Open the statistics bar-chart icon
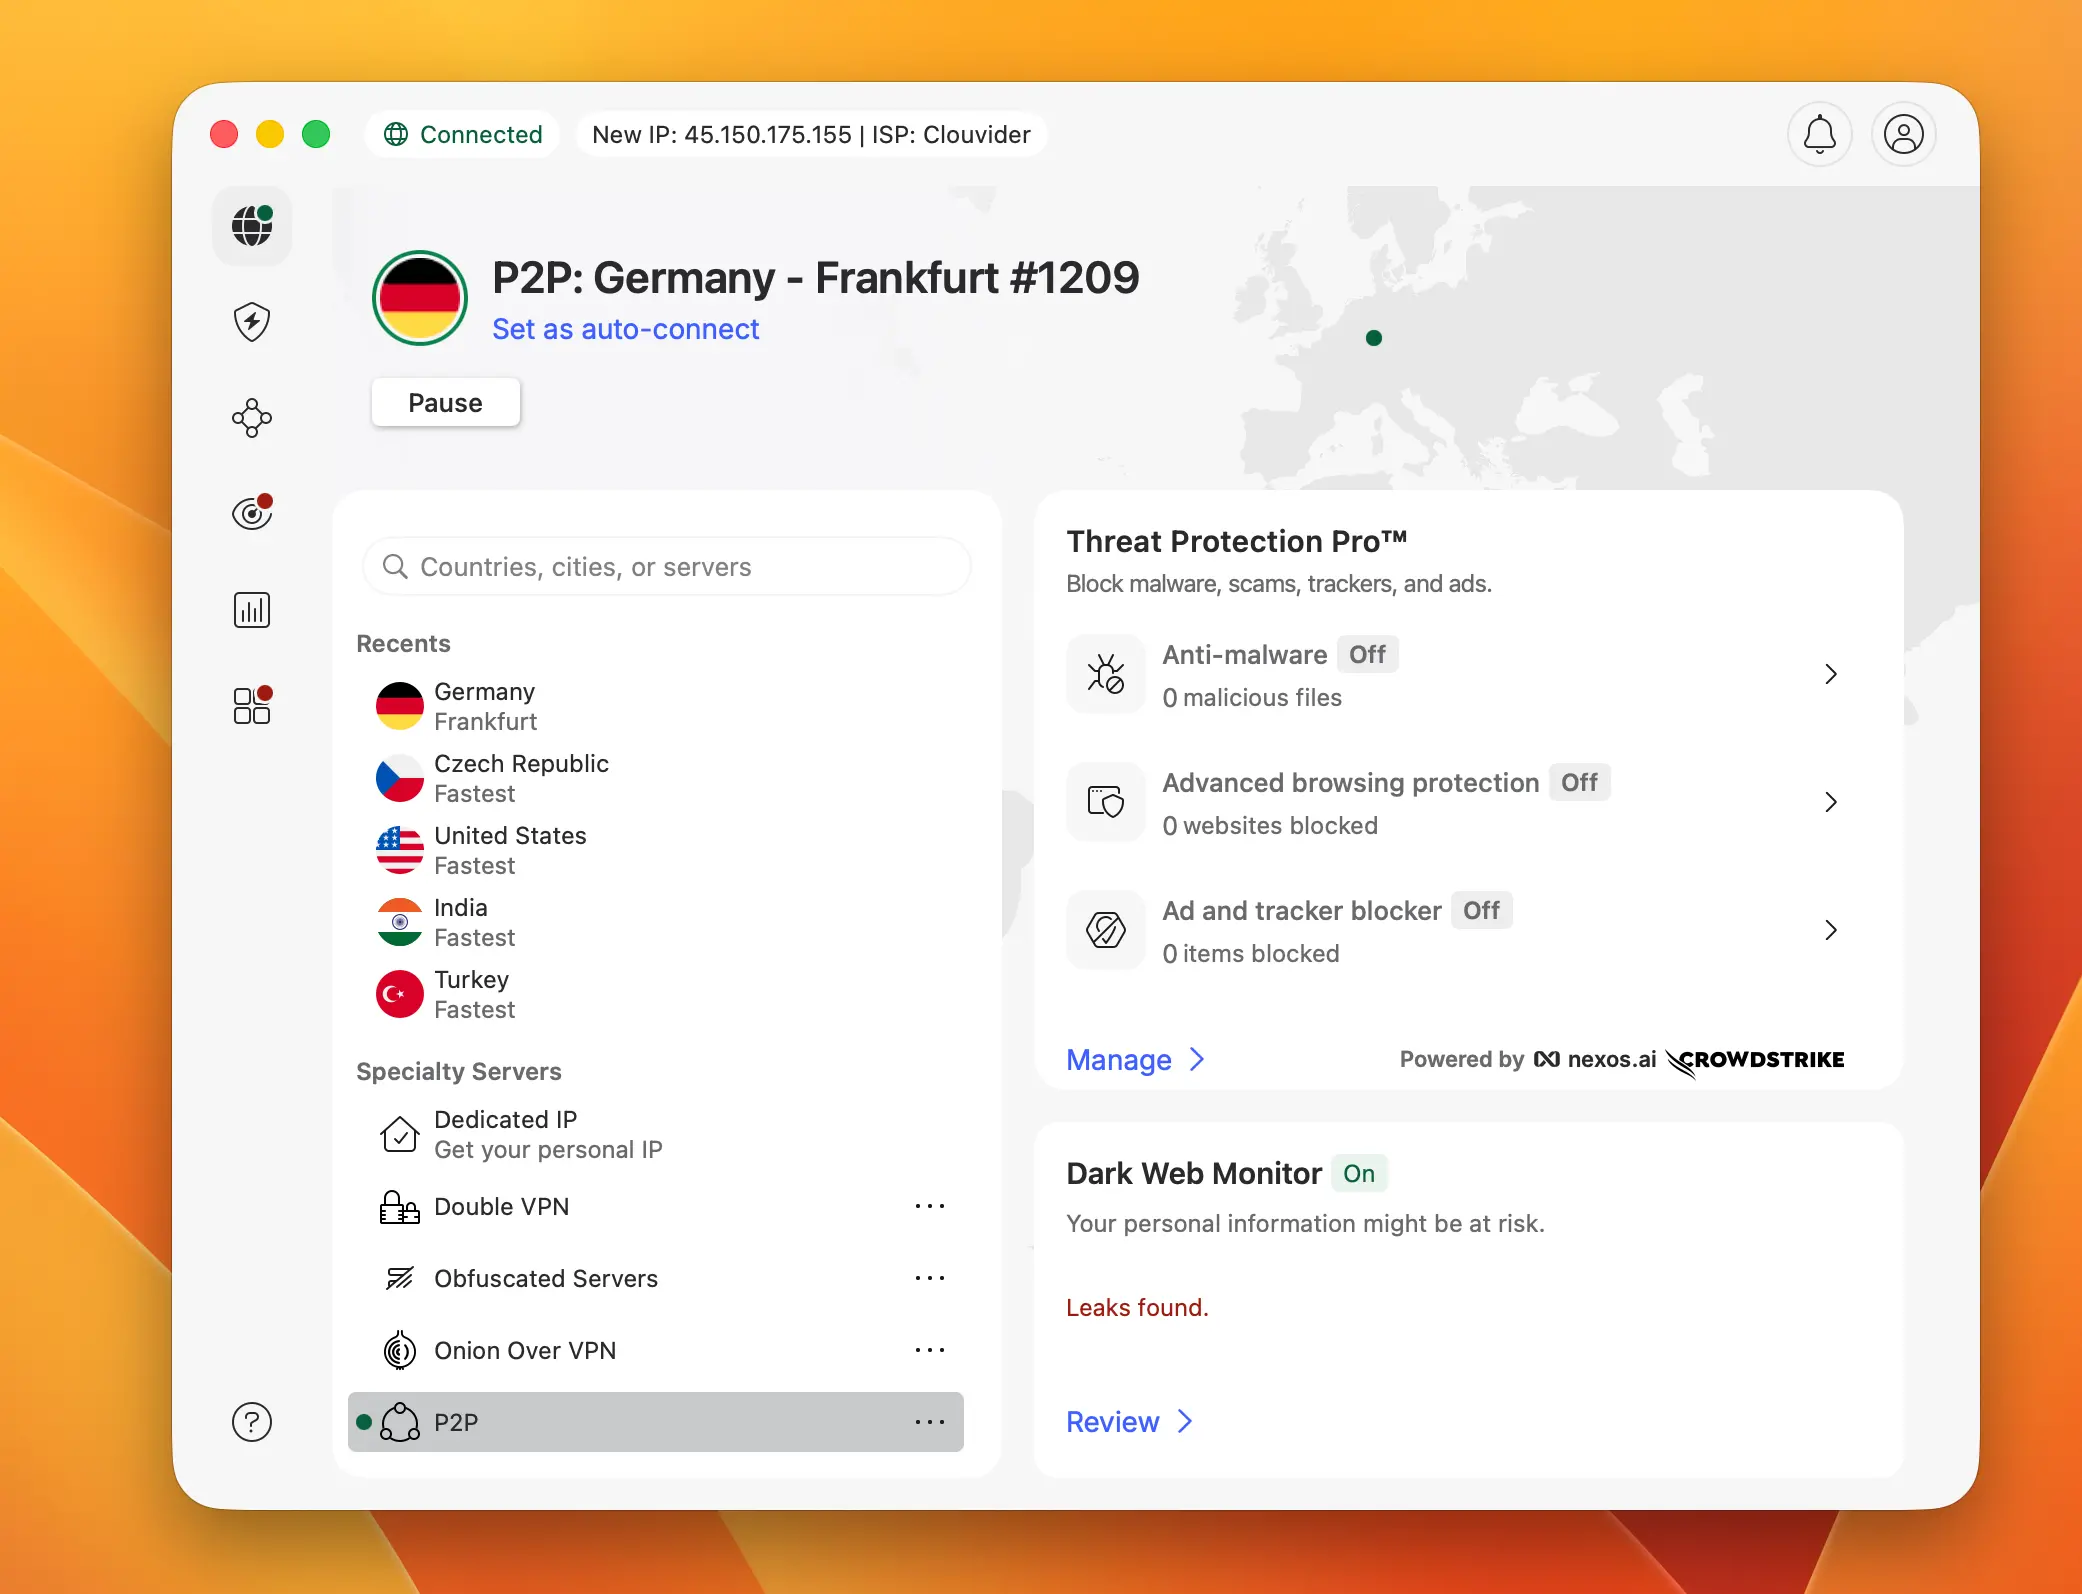Image resolution: width=2082 pixels, height=1594 pixels. (251, 610)
